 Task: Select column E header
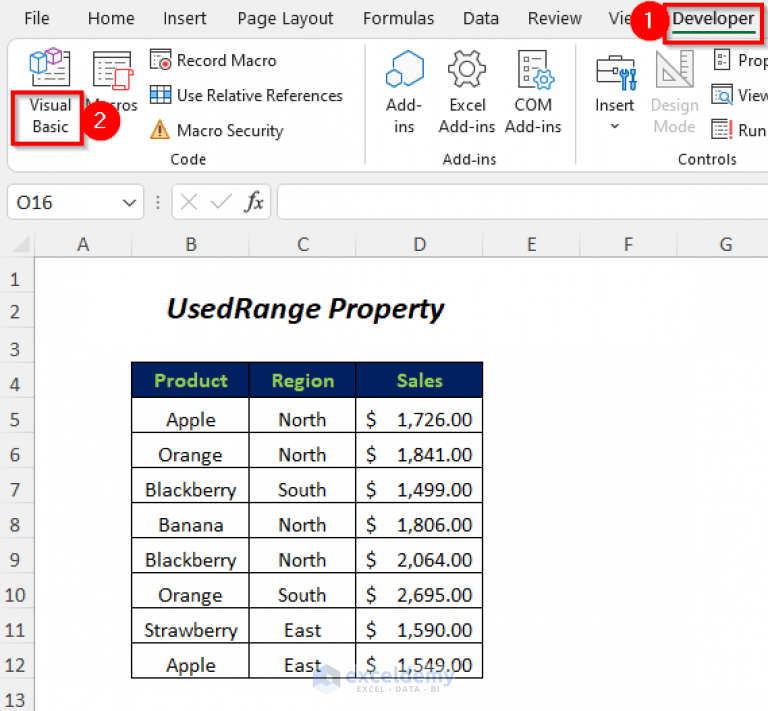click(531, 244)
